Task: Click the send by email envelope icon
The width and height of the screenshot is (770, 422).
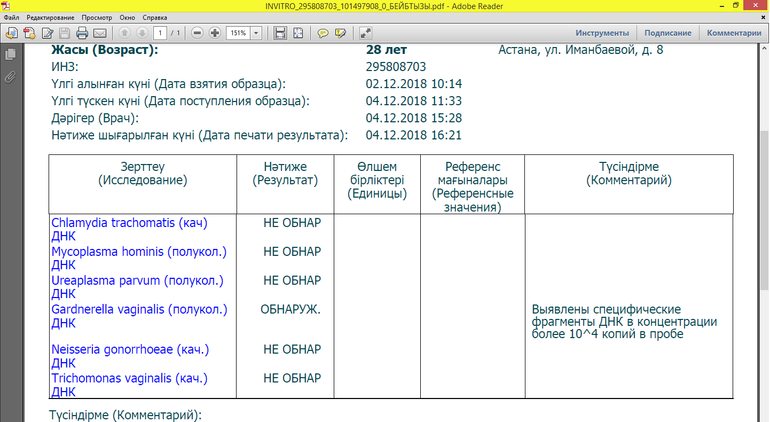Action: 98,33
